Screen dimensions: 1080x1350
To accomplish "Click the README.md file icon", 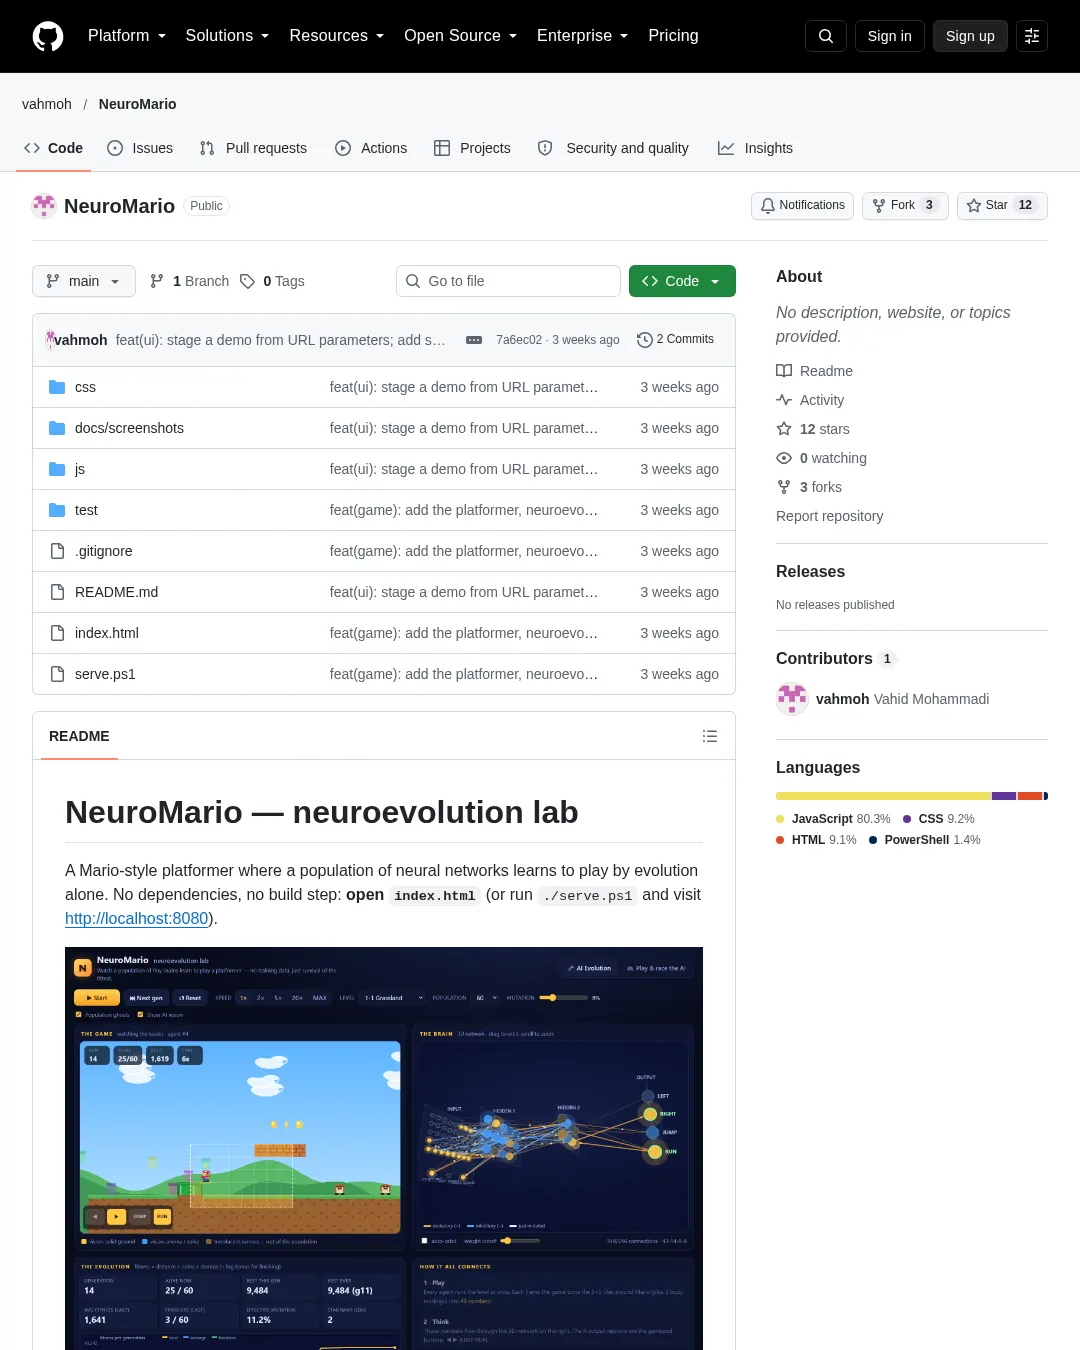I will (x=57, y=592).
